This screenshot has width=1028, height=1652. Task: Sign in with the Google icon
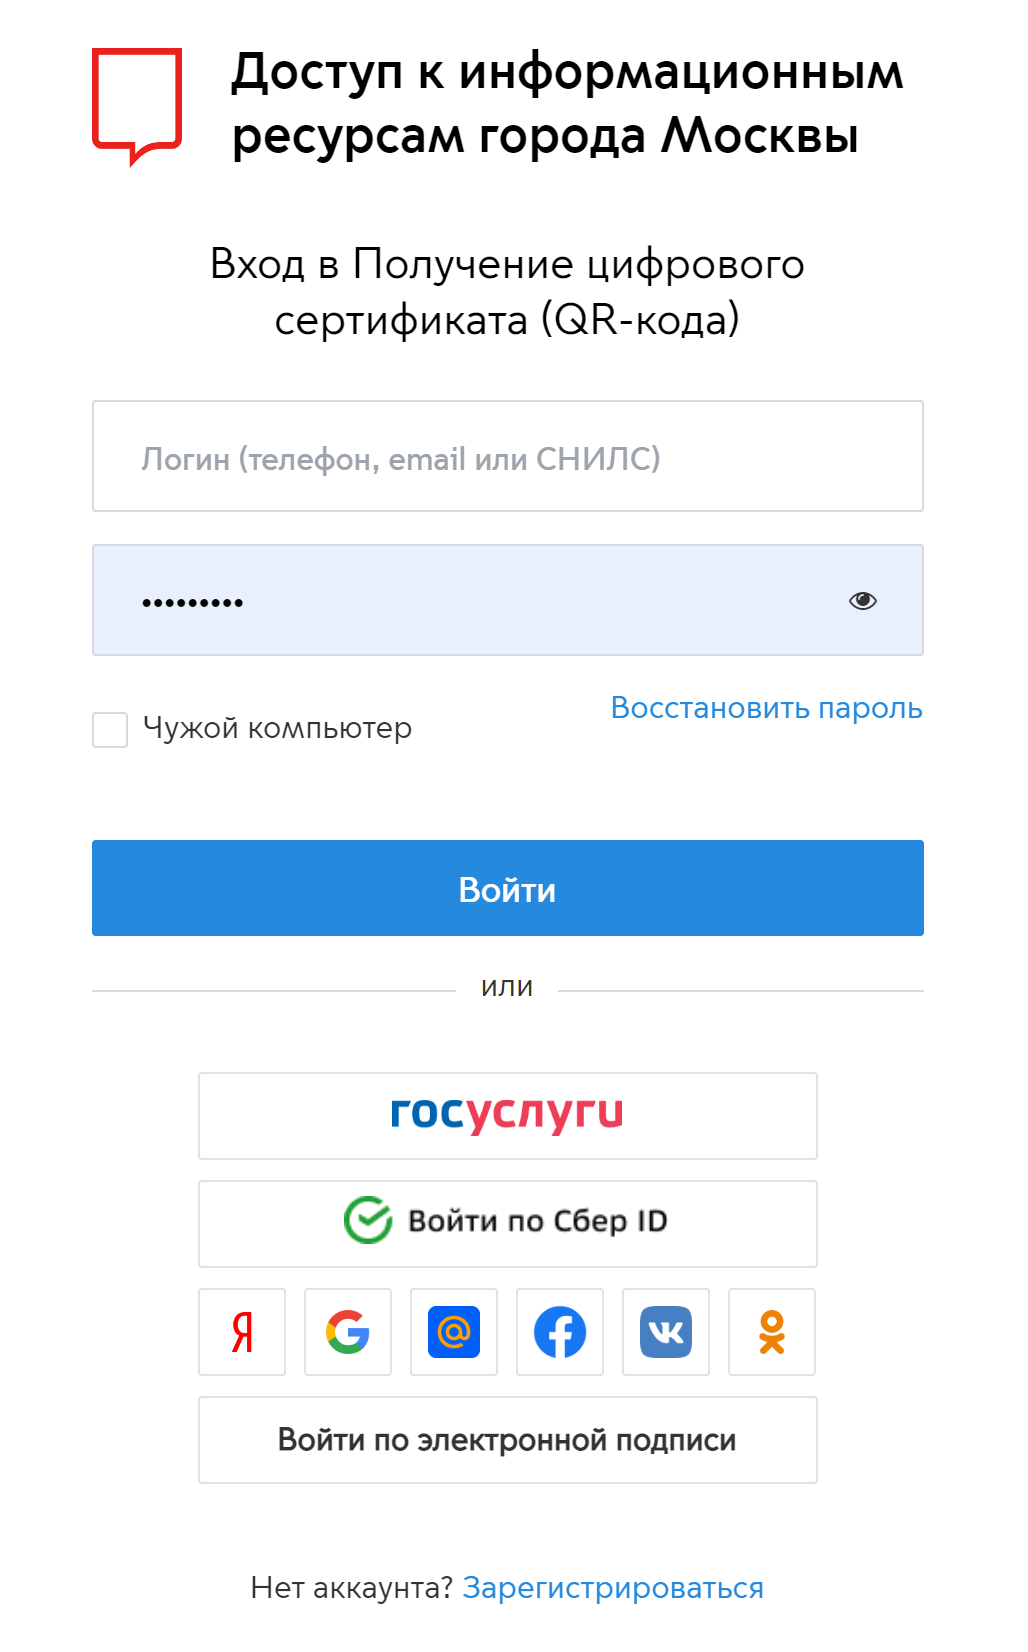click(348, 1332)
